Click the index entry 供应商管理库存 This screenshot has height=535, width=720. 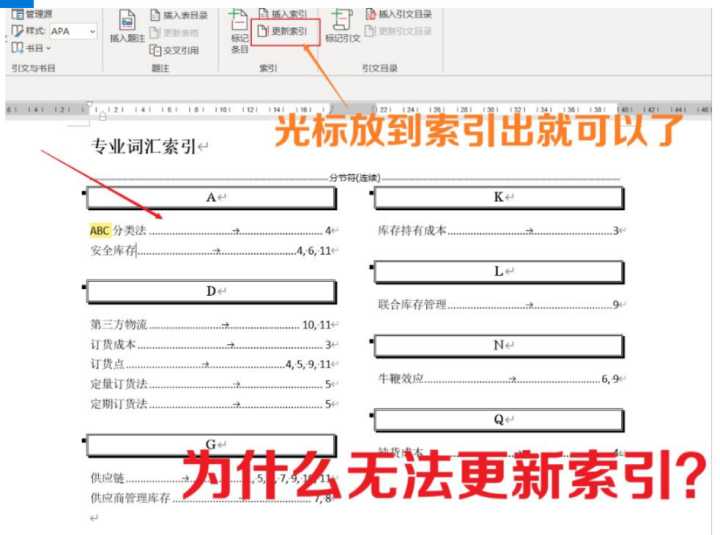(130, 498)
